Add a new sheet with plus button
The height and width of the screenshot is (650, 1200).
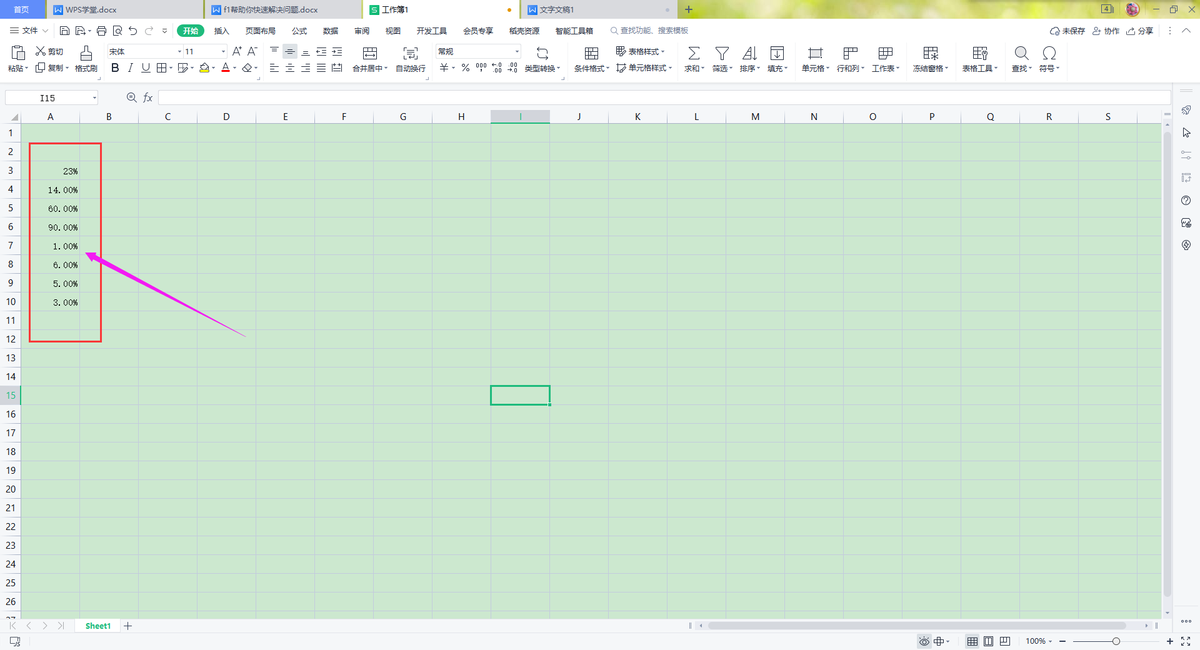[x=127, y=626]
